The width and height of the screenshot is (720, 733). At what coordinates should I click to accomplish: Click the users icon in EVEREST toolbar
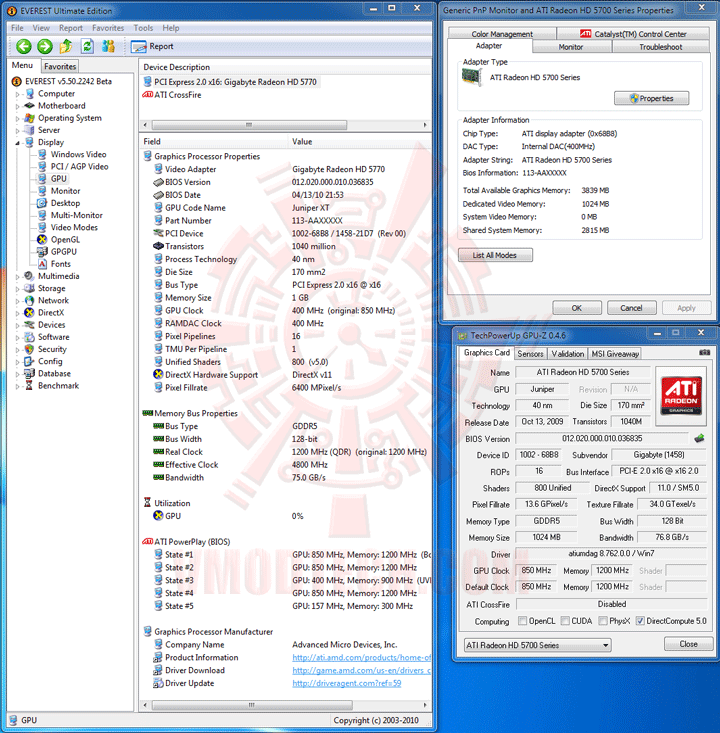108,46
